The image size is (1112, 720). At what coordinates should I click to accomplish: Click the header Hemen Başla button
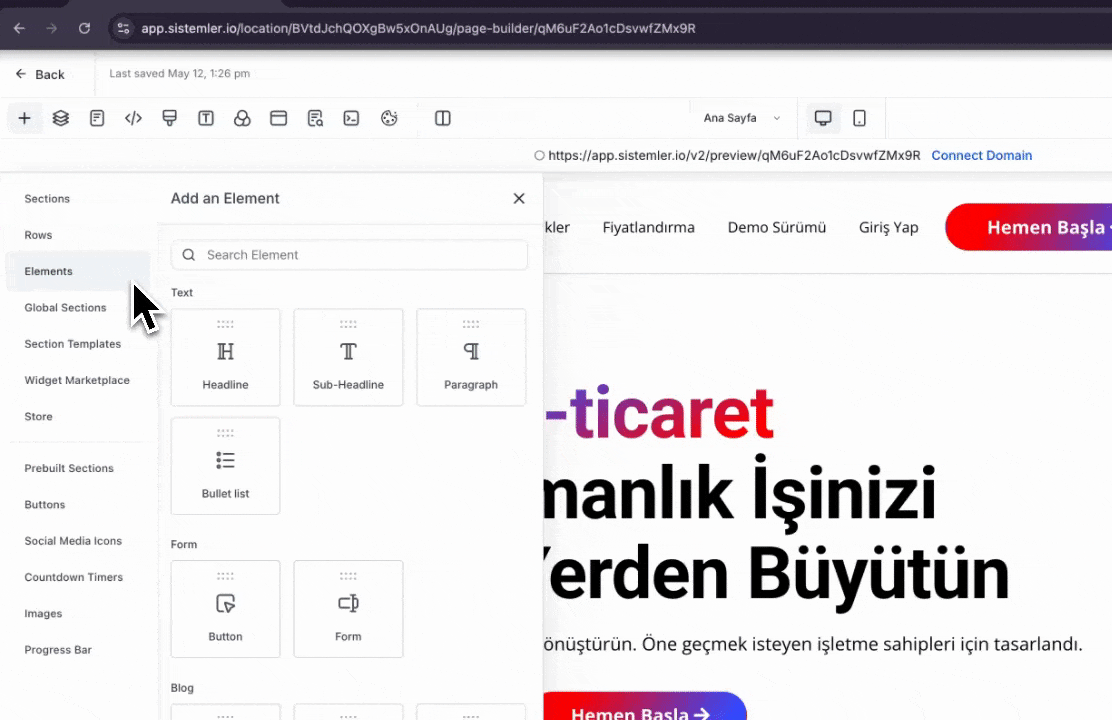click(x=1028, y=227)
